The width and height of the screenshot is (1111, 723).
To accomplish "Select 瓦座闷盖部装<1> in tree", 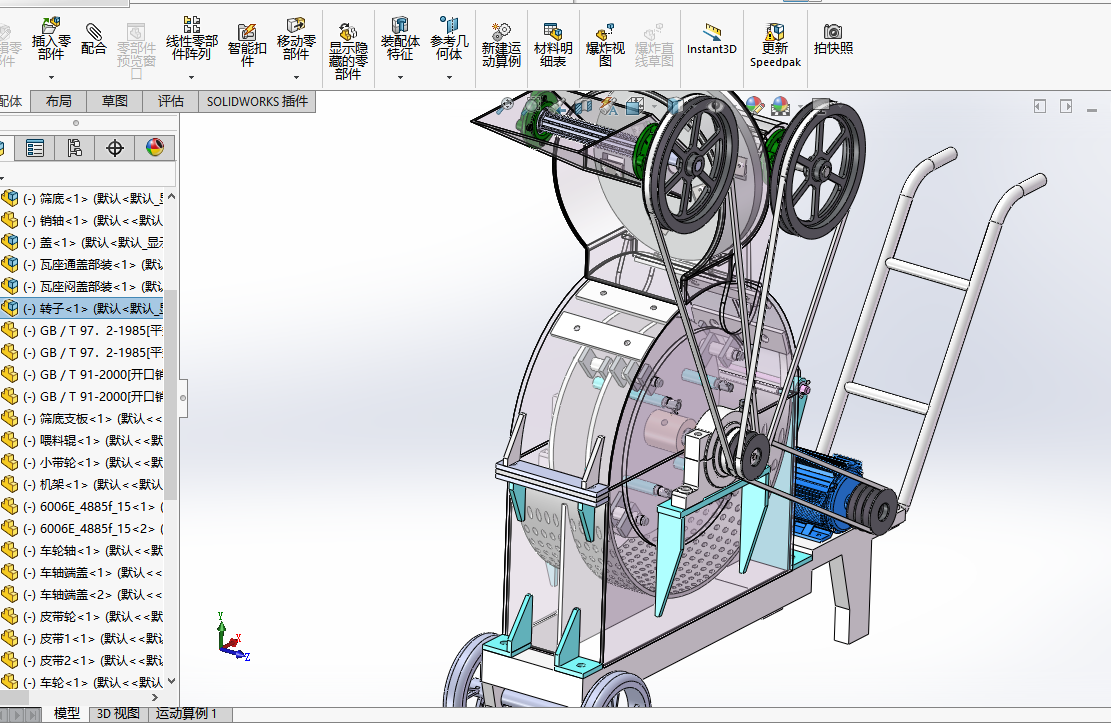I will 82,286.
